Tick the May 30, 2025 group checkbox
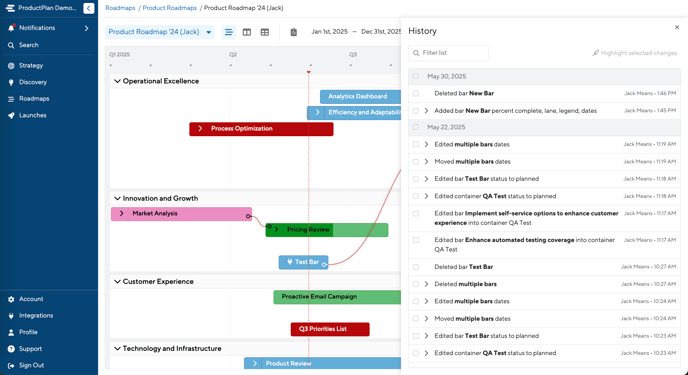688x375 pixels. coord(416,76)
